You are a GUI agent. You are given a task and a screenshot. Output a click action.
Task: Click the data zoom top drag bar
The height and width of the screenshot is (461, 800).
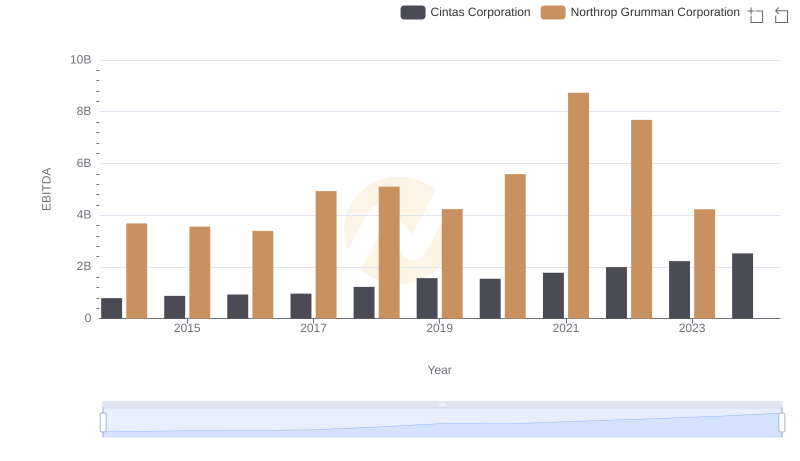click(442, 404)
